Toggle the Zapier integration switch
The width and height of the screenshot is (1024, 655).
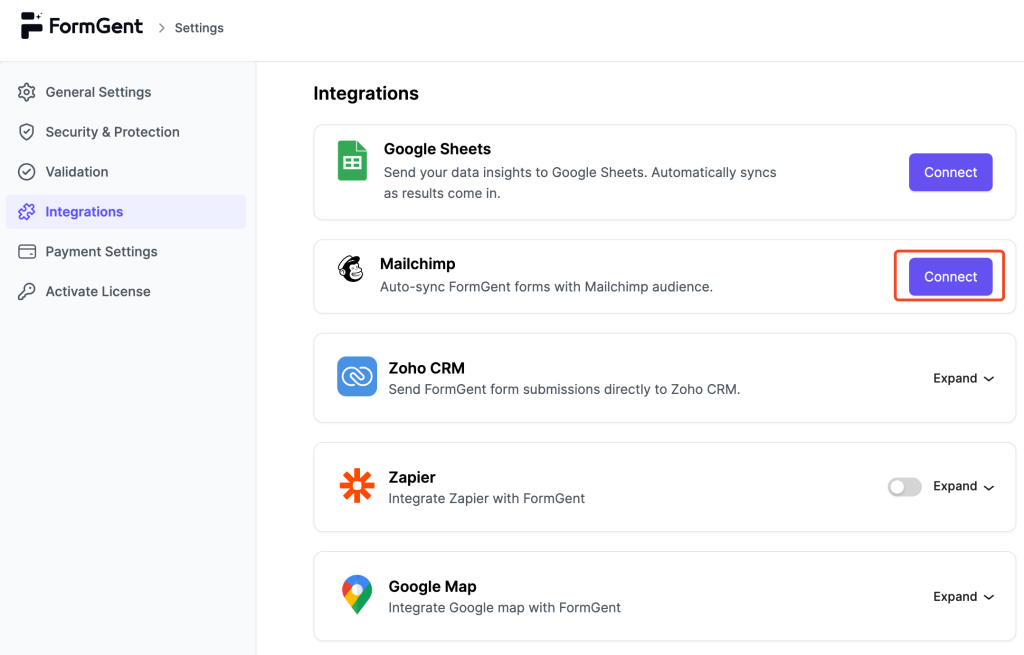coord(904,487)
